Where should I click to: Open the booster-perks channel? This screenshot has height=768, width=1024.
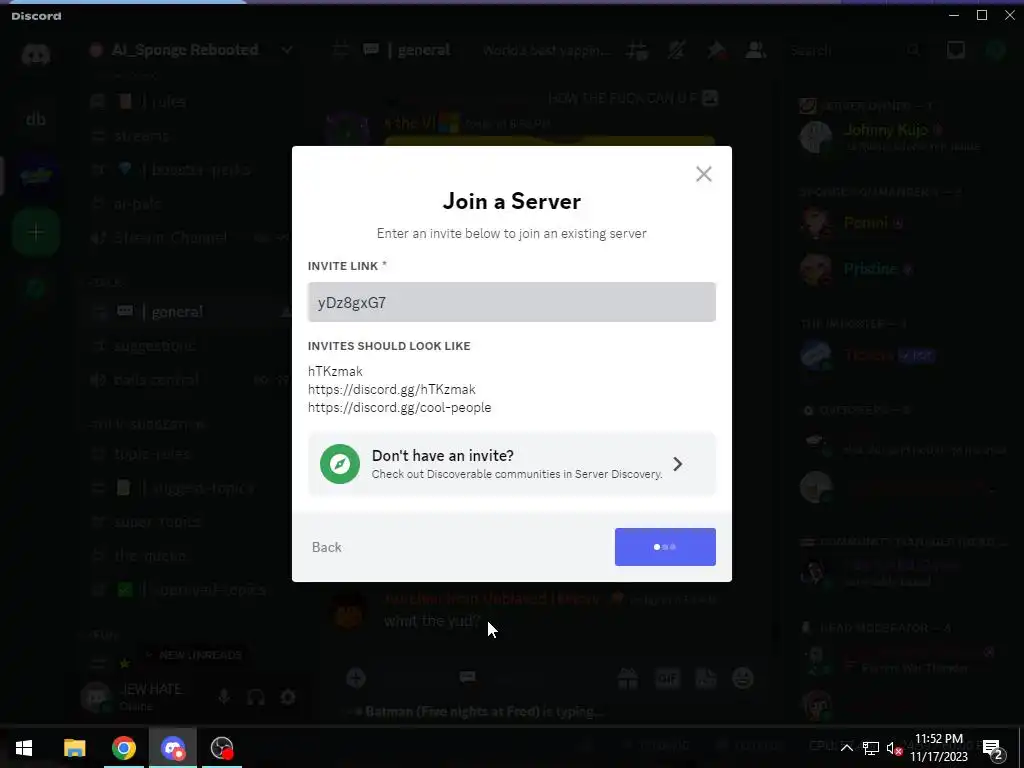[189, 170]
